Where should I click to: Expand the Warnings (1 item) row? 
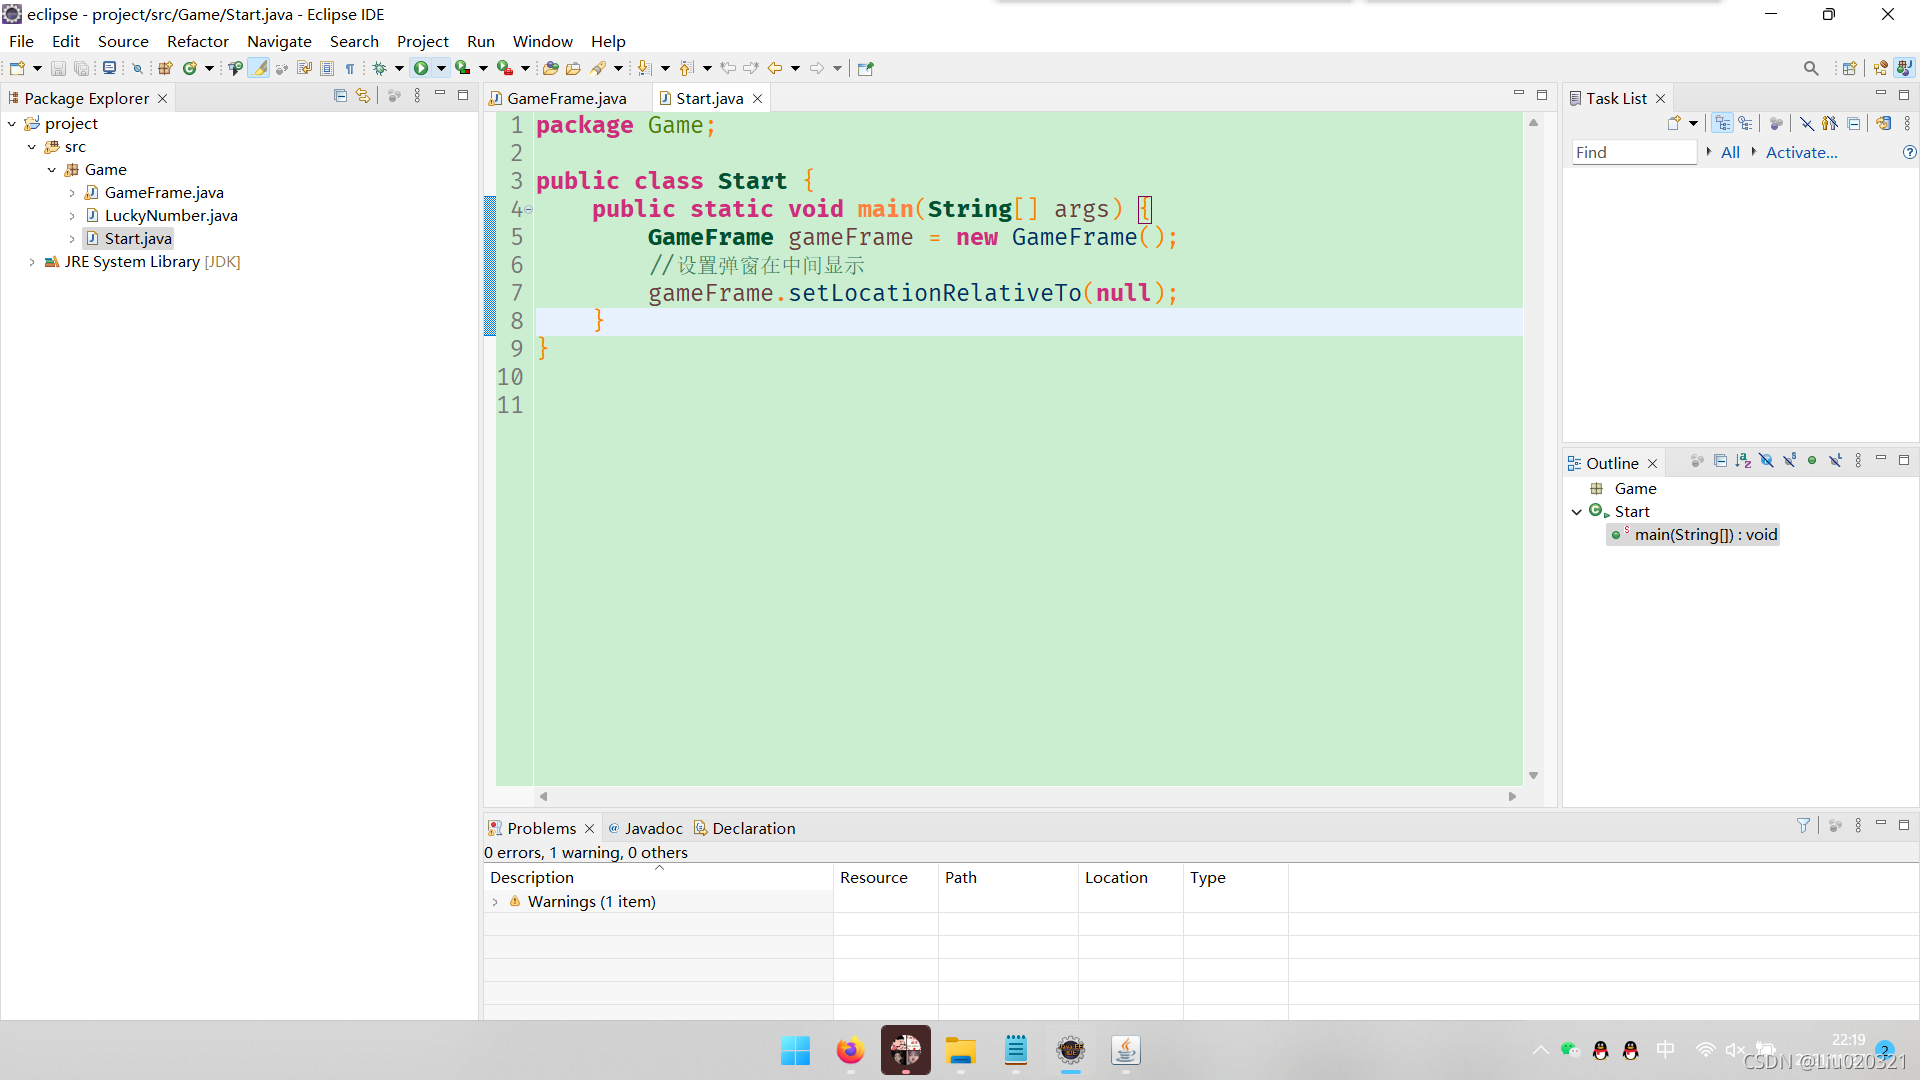pyautogui.click(x=495, y=902)
